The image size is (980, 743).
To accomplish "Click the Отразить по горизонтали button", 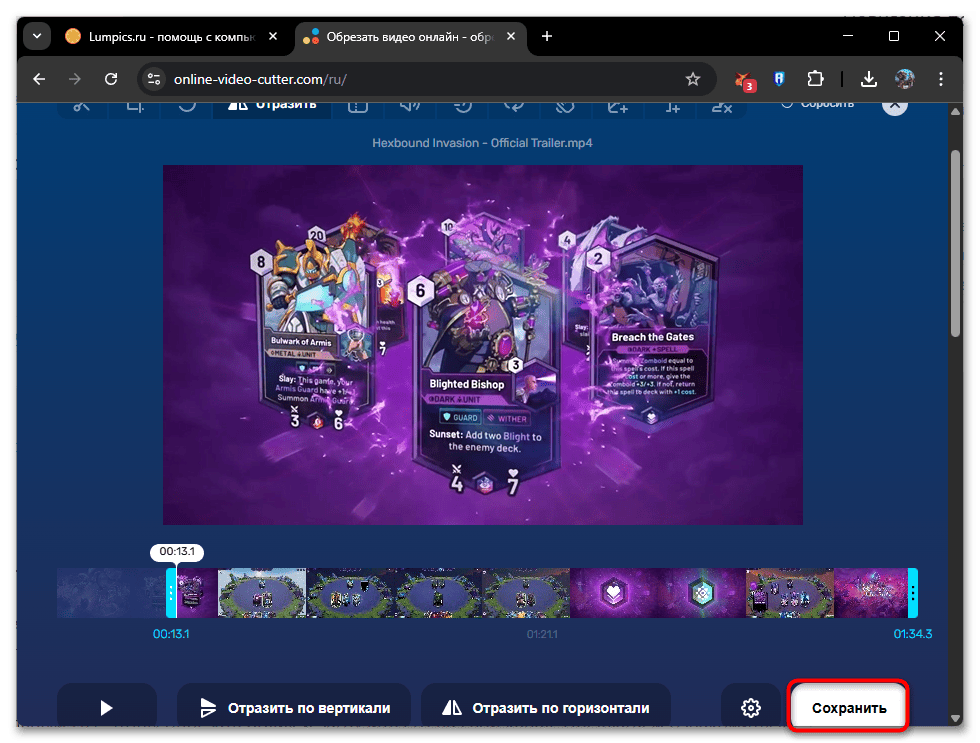I will coord(546,707).
